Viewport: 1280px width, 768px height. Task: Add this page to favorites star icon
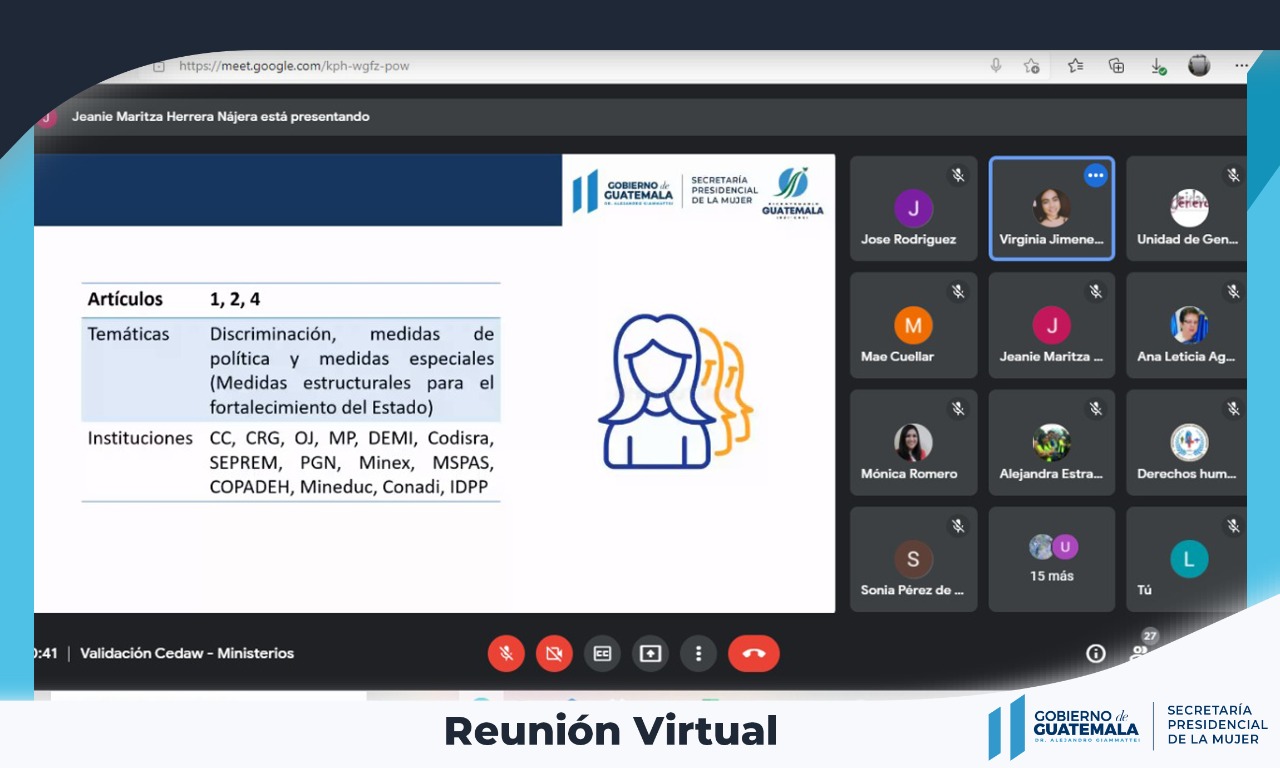1032,66
